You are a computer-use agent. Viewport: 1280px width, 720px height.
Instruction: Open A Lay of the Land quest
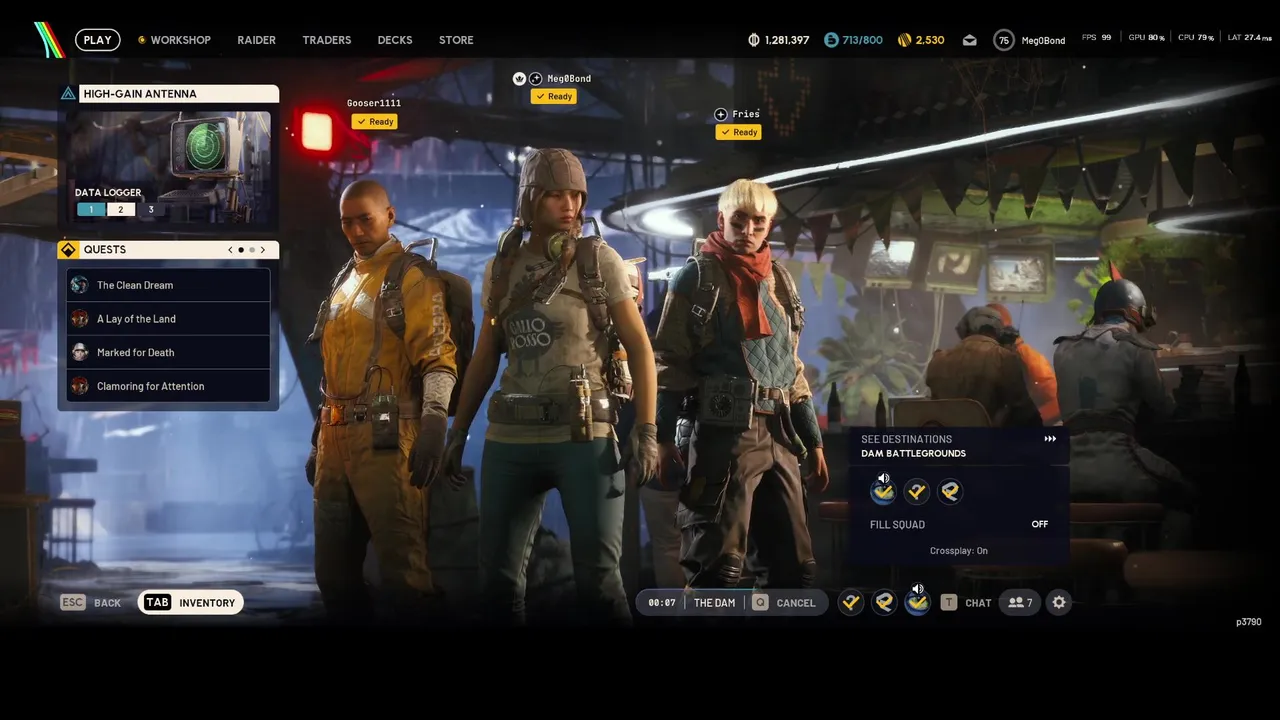click(x=168, y=319)
